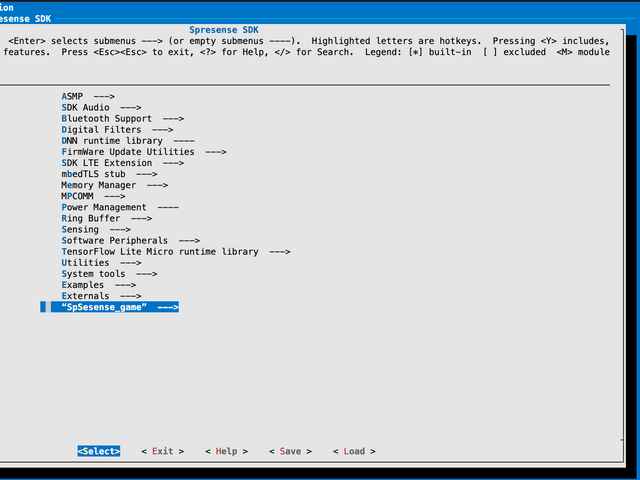The width and height of the screenshot is (640, 480).
Task: Open the Bluetooth Support submenu
Action: click(x=122, y=118)
